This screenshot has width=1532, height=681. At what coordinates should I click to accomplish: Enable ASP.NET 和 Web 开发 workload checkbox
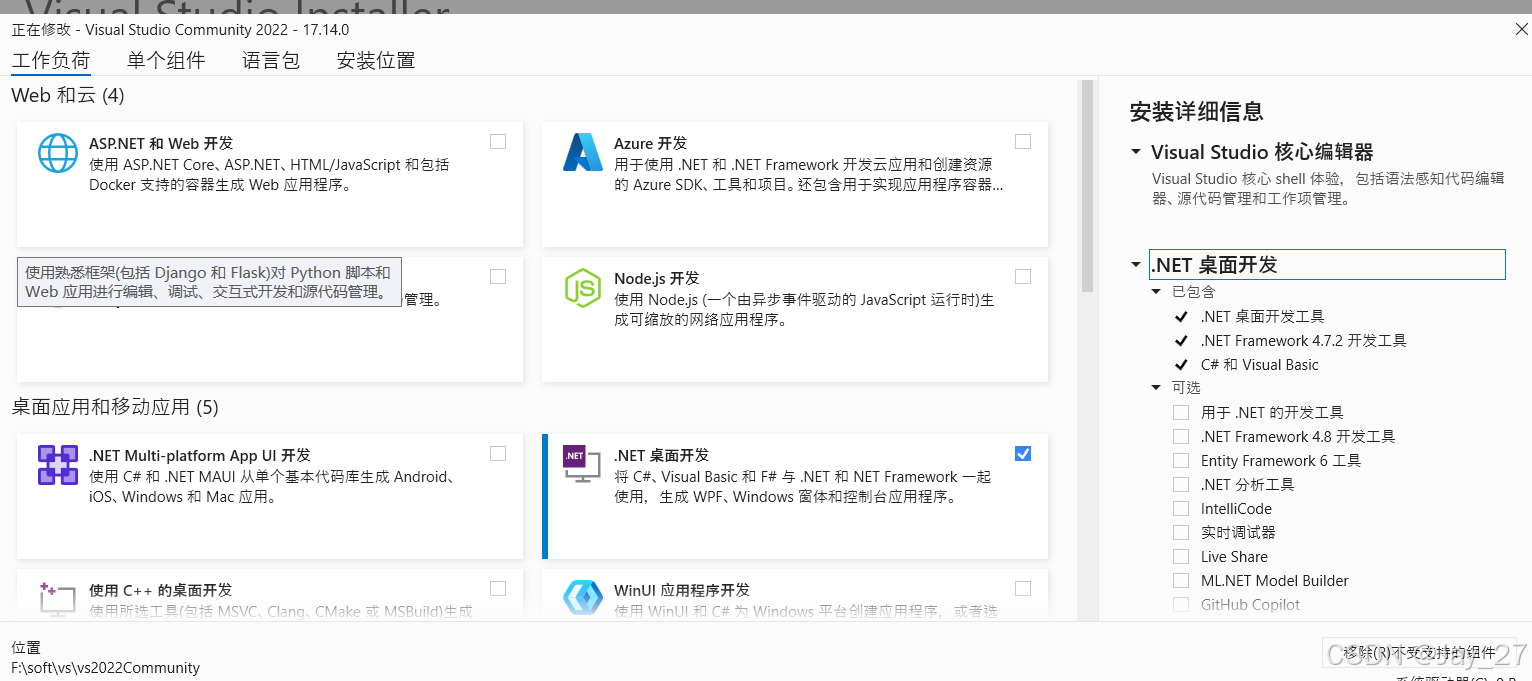[x=498, y=142]
